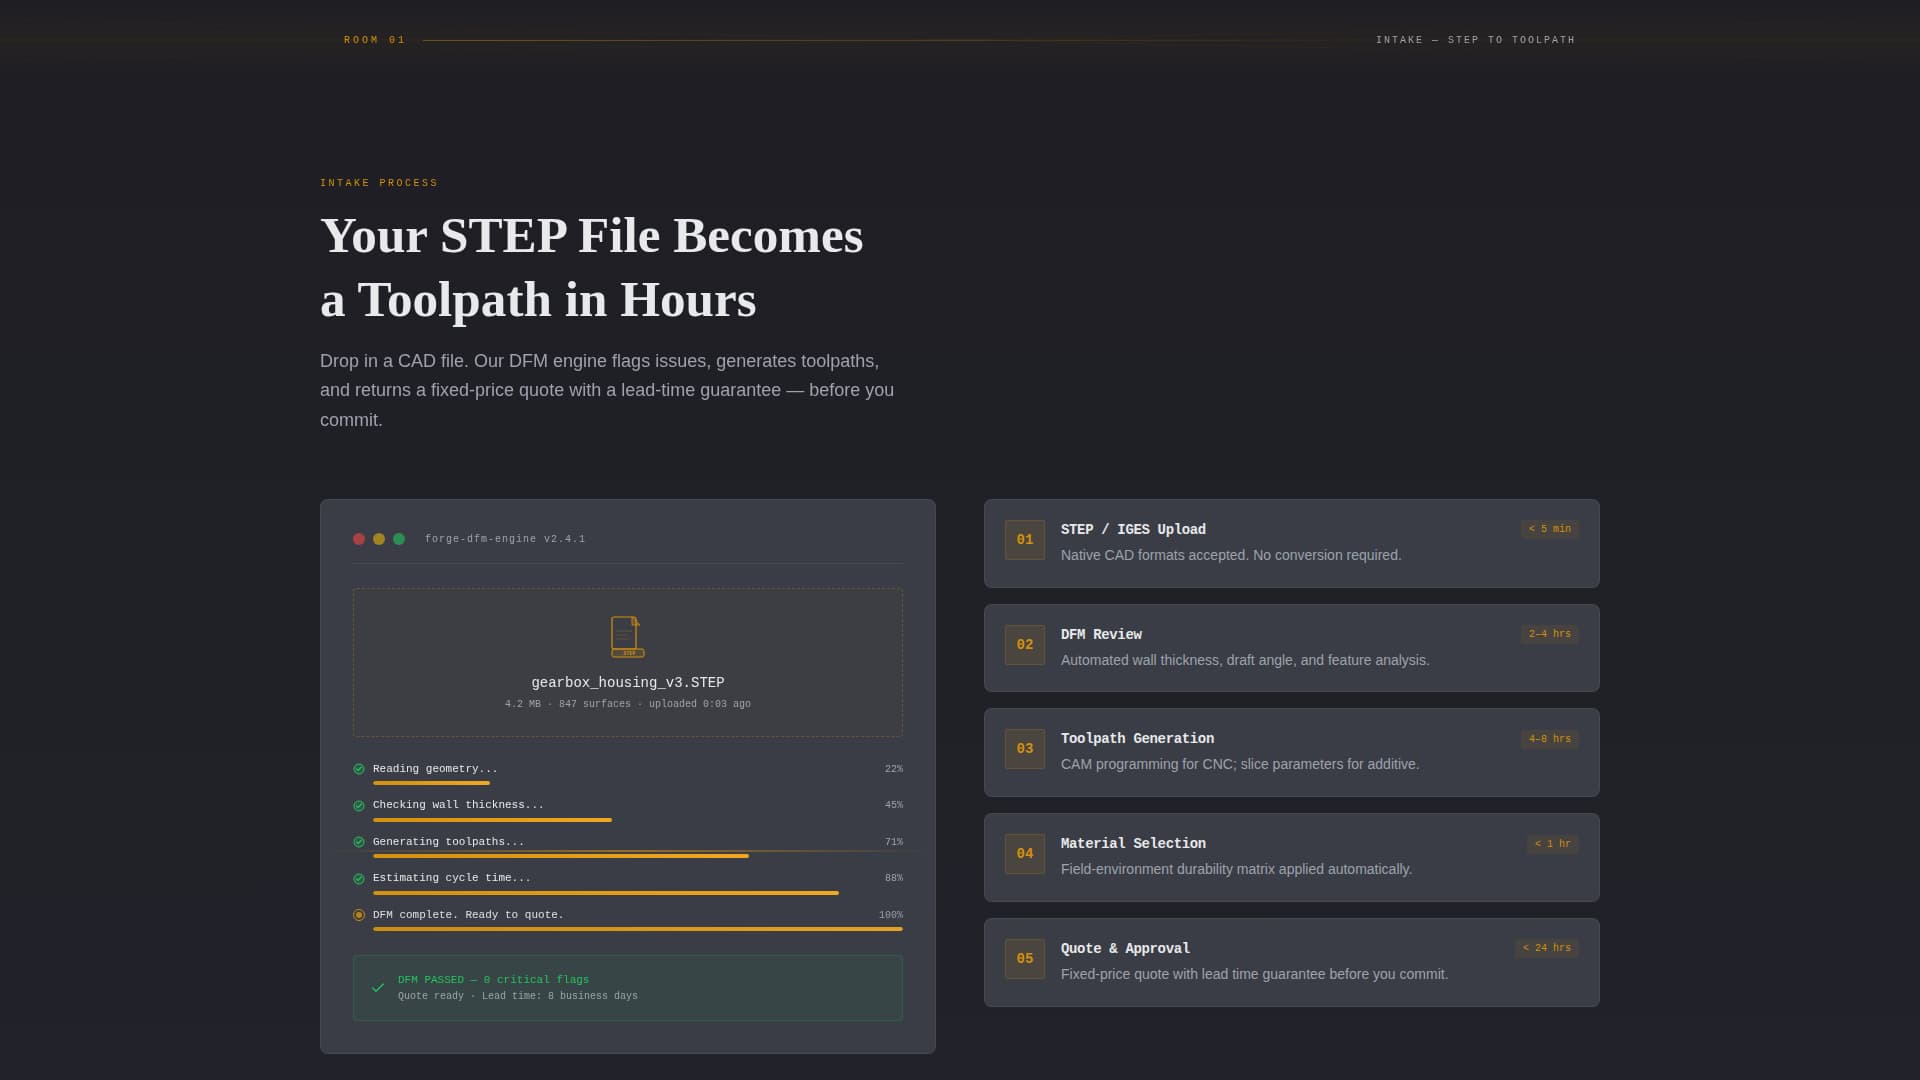Expand the Material Selection step card
Viewport: 1920px width, 1080px height.
coord(1291,856)
